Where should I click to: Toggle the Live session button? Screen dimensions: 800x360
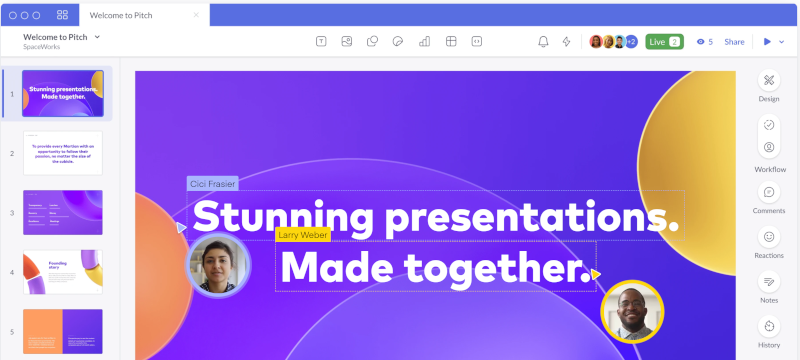pos(664,42)
